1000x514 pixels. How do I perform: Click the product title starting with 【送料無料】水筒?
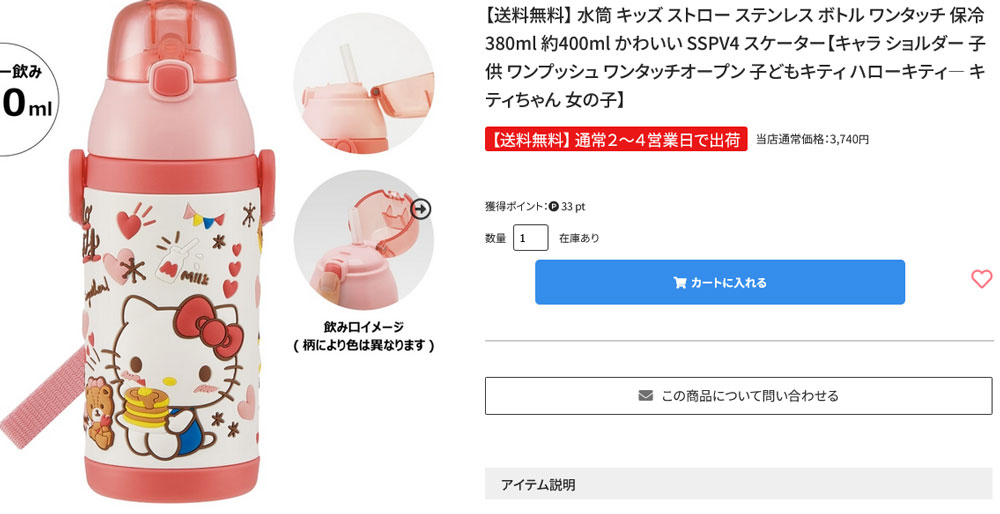pos(735,57)
